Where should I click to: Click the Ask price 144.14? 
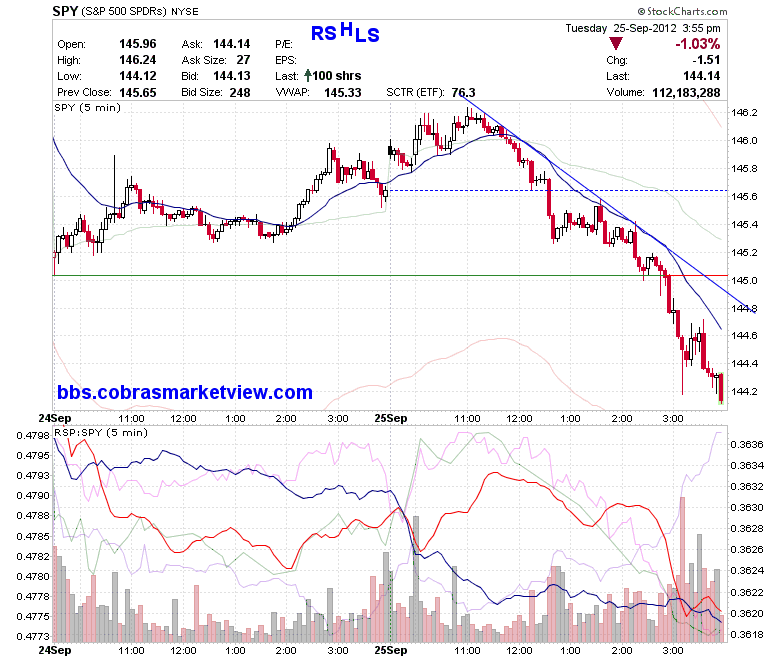tap(231, 44)
